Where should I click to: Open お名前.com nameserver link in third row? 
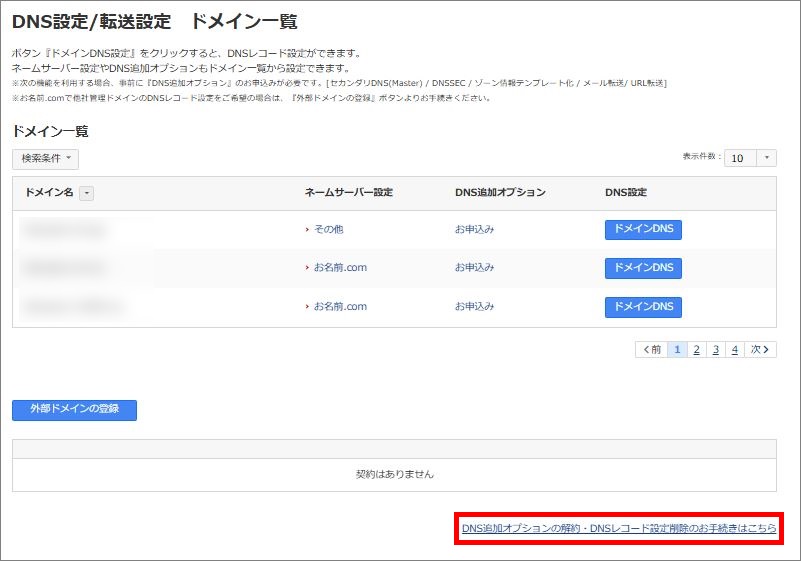tap(340, 307)
